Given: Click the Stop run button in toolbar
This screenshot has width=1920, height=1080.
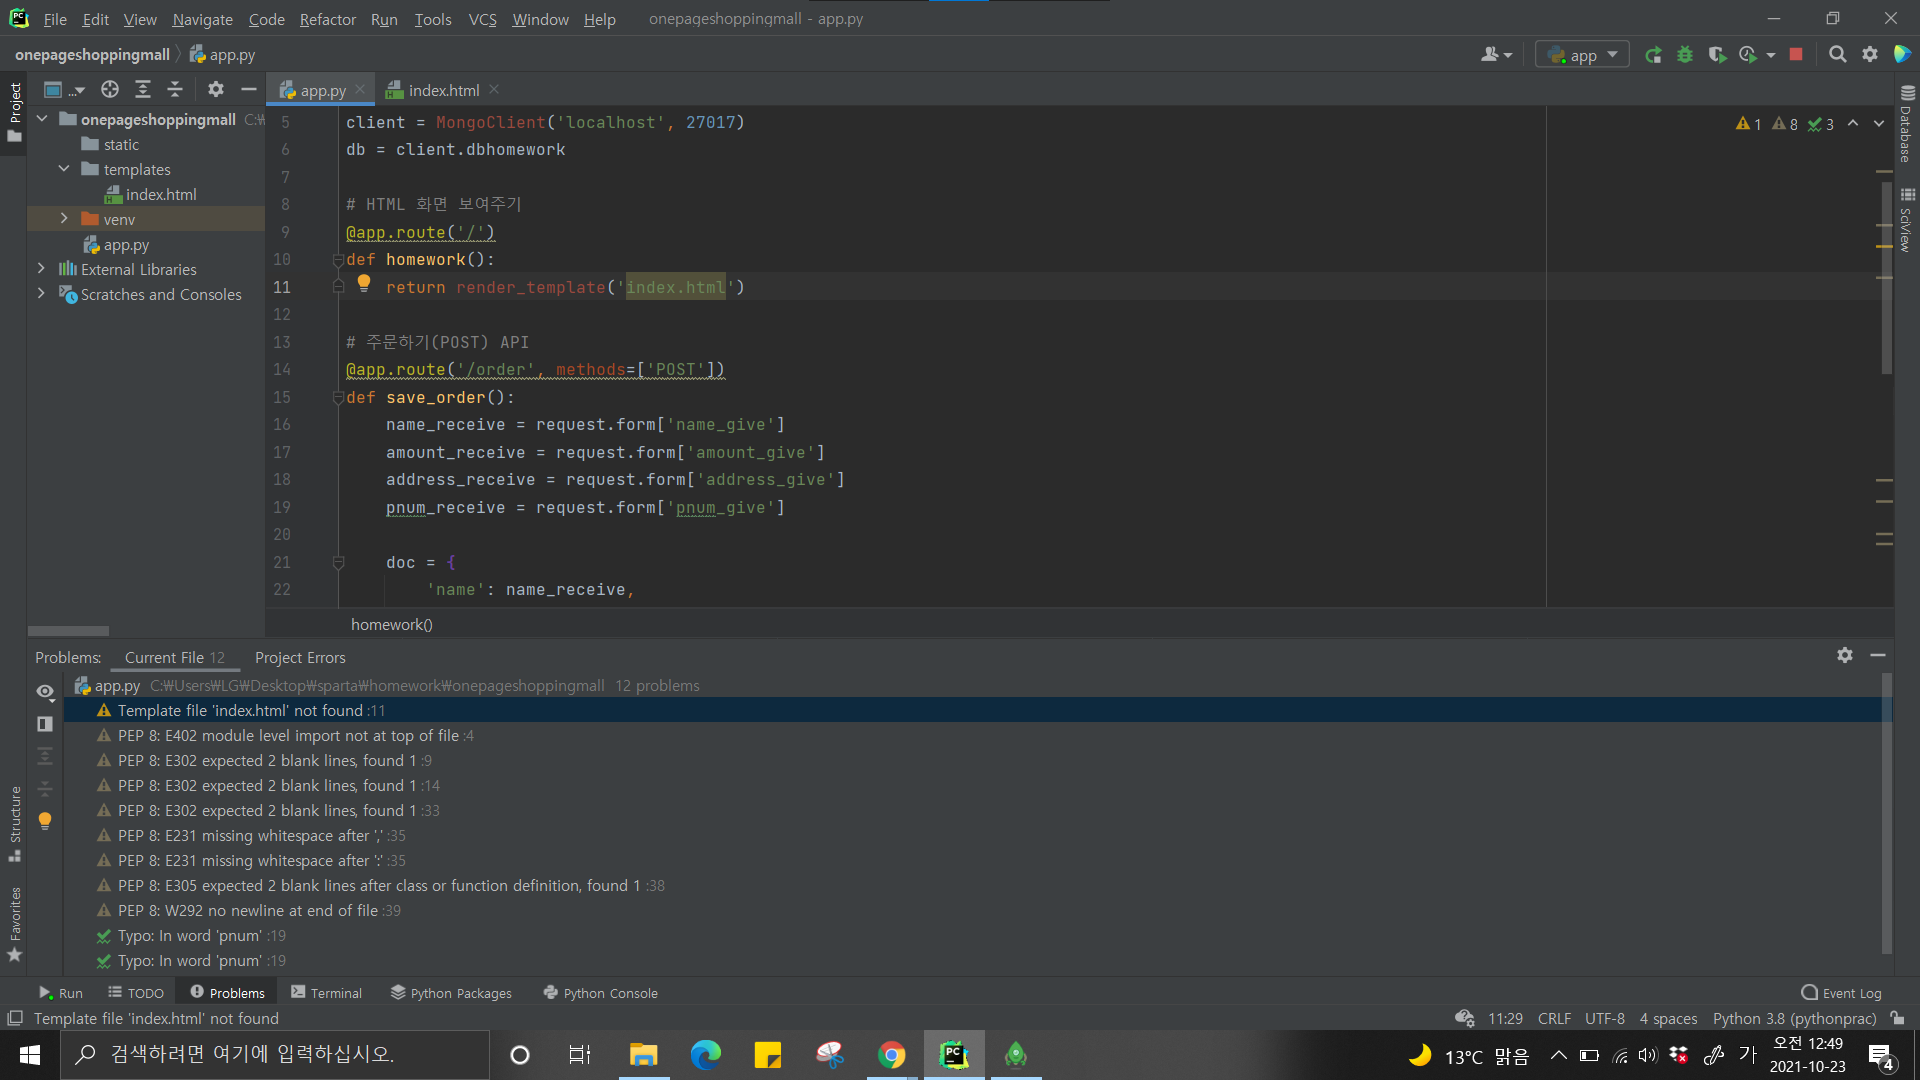Looking at the screenshot, I should tap(1796, 55).
